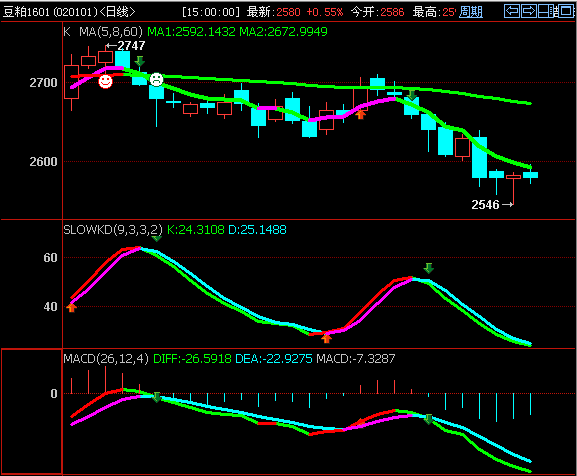This screenshot has height=476, width=577.
Task: Click the K:24.3108 readout
Action: click(x=196, y=230)
